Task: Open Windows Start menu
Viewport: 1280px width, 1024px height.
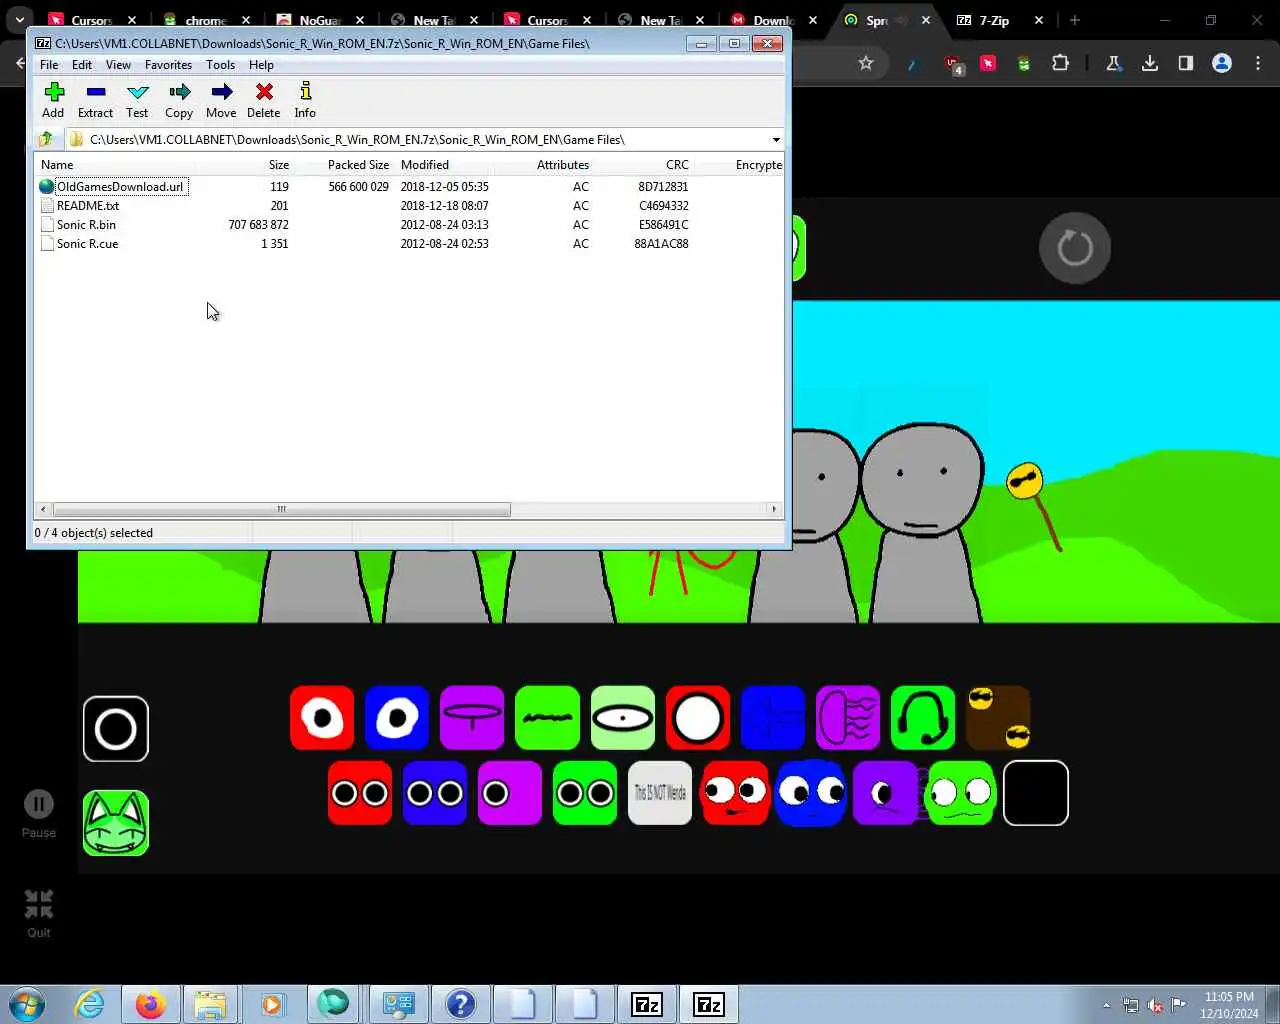Action: (27, 1004)
